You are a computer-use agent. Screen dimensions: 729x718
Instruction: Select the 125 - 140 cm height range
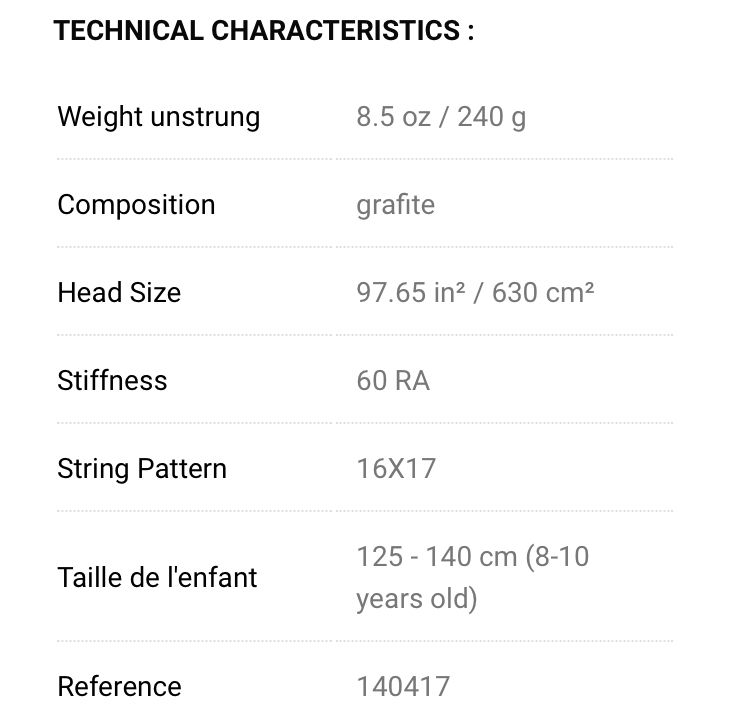point(436,556)
